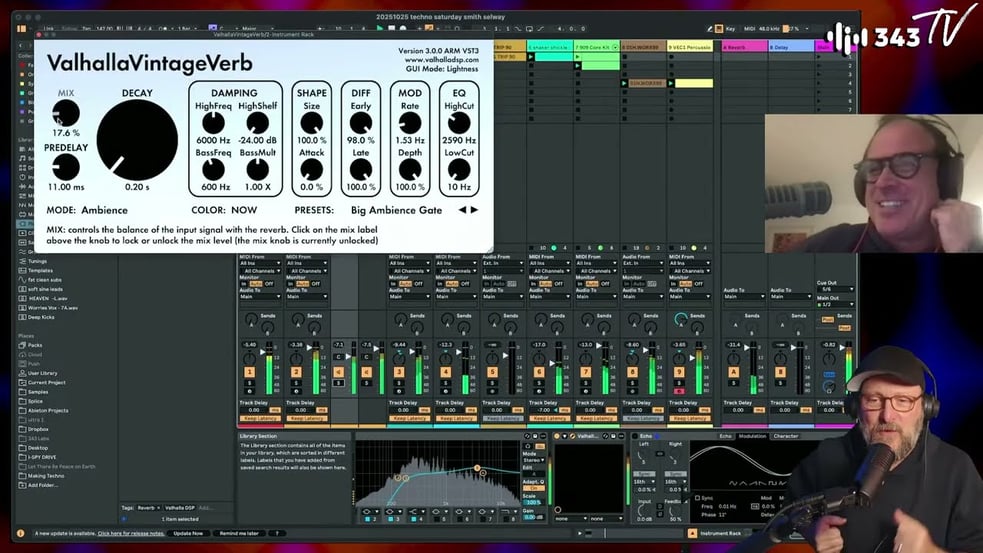This screenshot has width=983, height=553.
Task: Open Packs in the browser Places
Action: point(35,345)
